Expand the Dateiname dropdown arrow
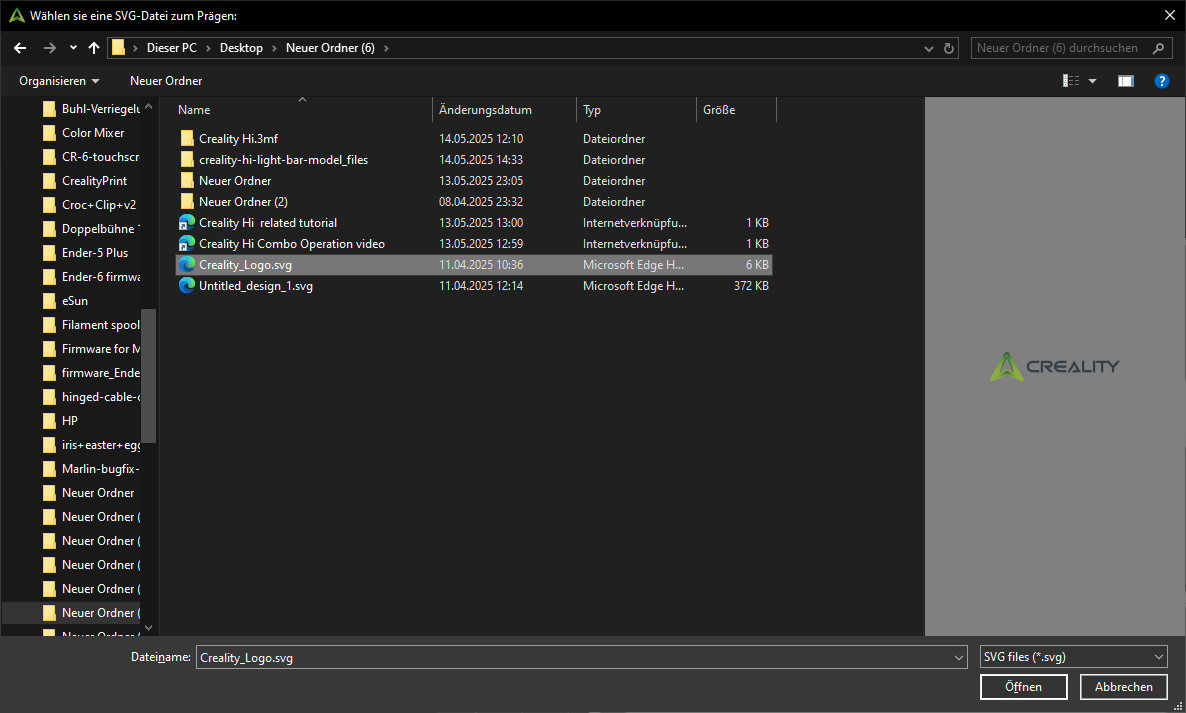The height and width of the screenshot is (713, 1186). (x=959, y=658)
